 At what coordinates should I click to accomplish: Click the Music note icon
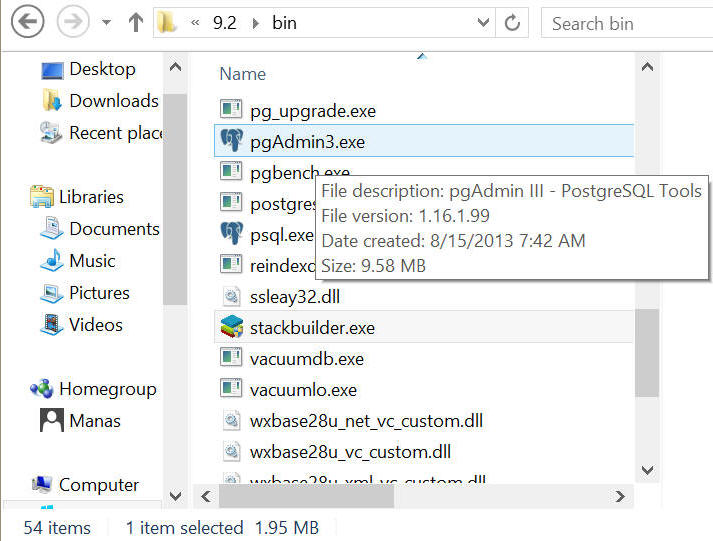point(51,260)
